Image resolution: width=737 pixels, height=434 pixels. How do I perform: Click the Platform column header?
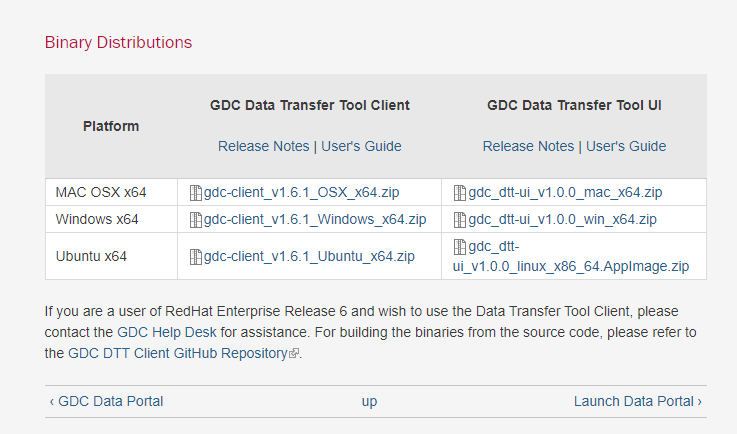(x=111, y=126)
